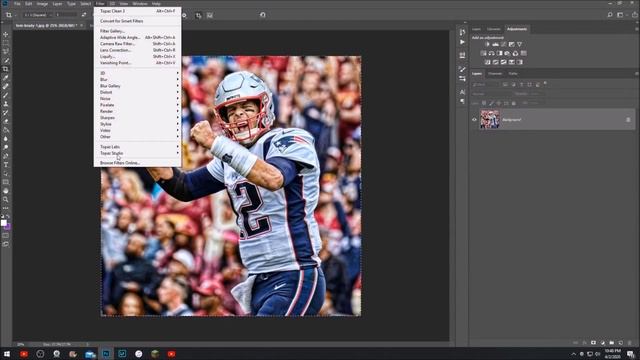This screenshot has width=640, height=360.
Task: Click the Vibrance triangle adjustment icon
Action: (x=520, y=44)
